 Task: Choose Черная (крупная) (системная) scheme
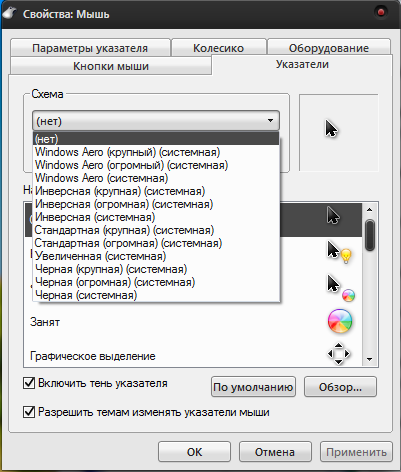(x=156, y=269)
